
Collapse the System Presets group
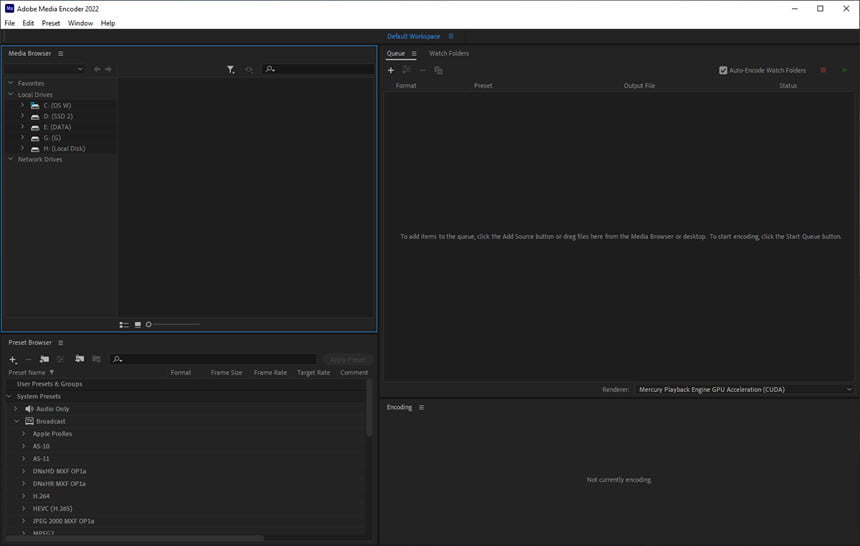click(9, 396)
